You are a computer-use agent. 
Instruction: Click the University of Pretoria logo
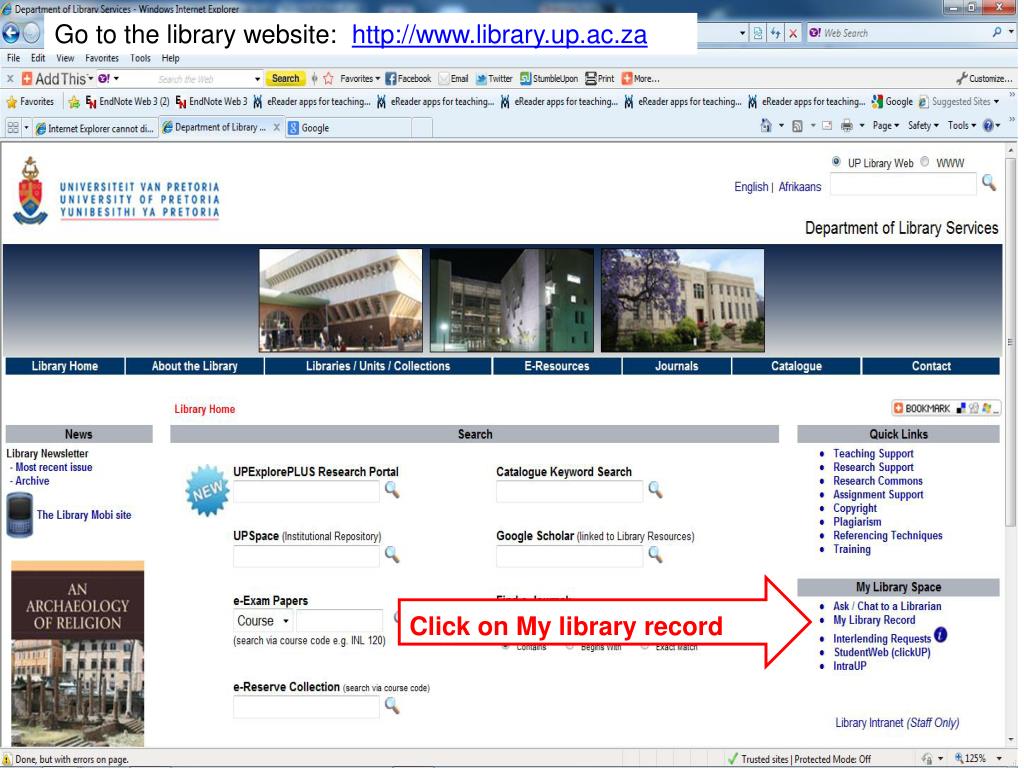pyautogui.click(x=117, y=191)
